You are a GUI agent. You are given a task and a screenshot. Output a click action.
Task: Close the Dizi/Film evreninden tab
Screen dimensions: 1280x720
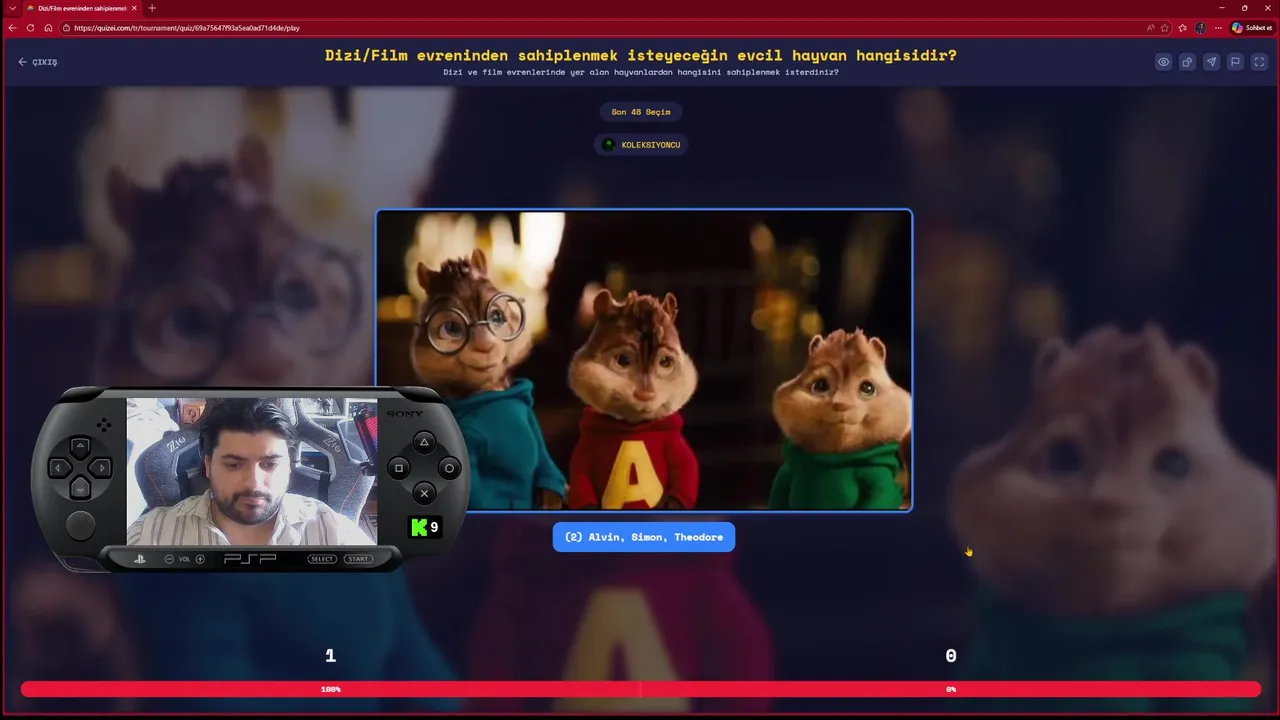tap(134, 8)
